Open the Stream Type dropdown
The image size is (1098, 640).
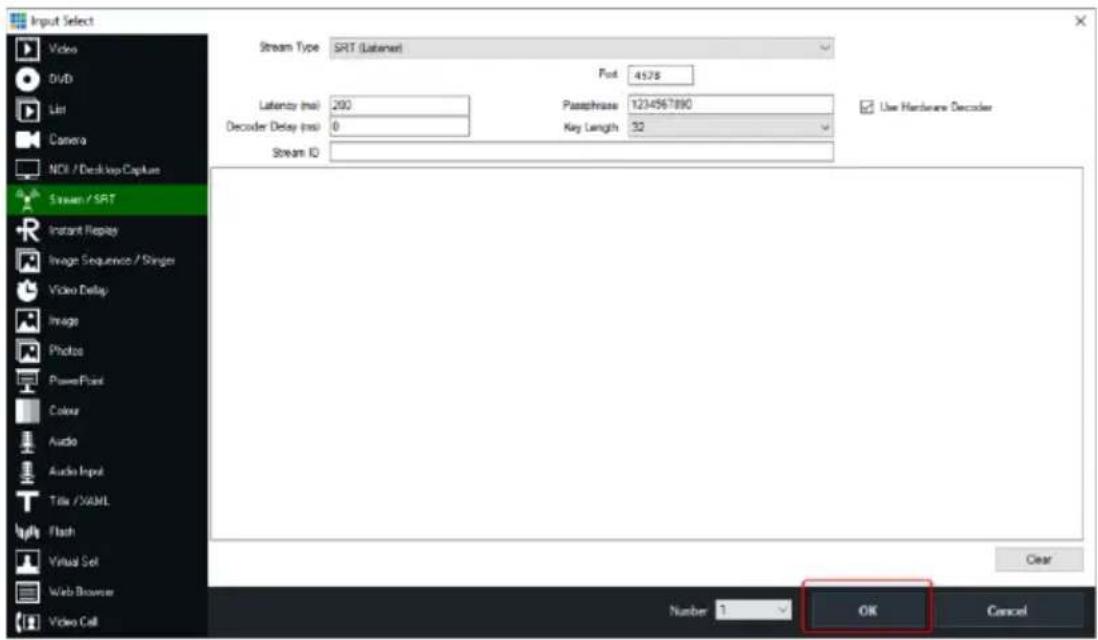point(581,48)
